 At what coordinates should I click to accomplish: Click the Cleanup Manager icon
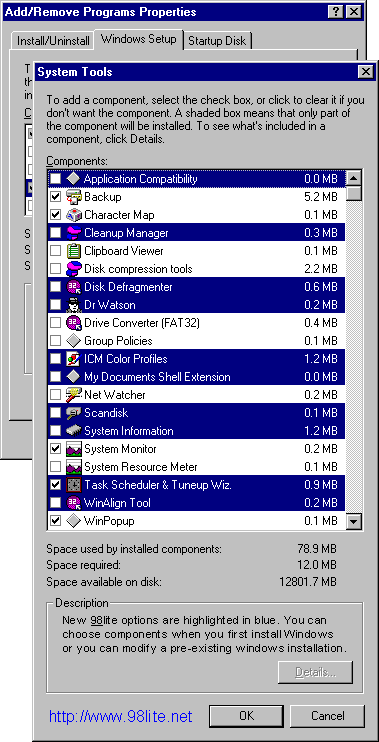click(x=73, y=233)
